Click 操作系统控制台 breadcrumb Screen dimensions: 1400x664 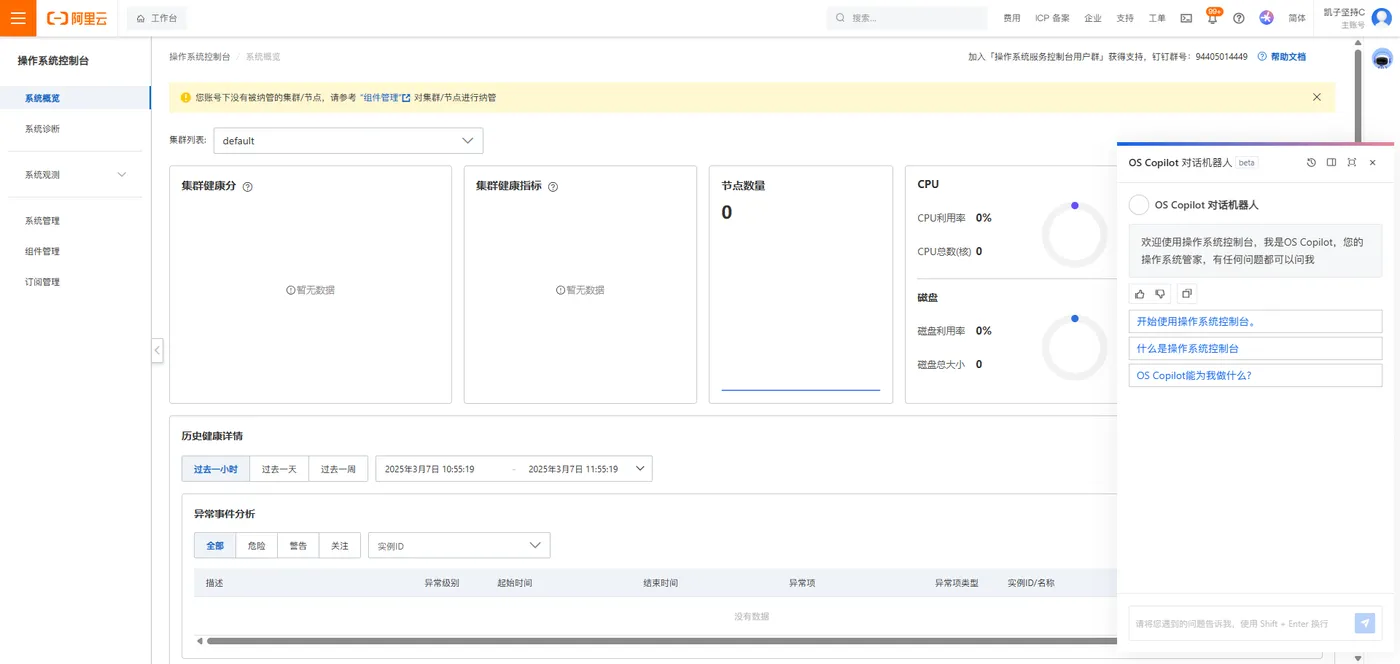[199, 57]
